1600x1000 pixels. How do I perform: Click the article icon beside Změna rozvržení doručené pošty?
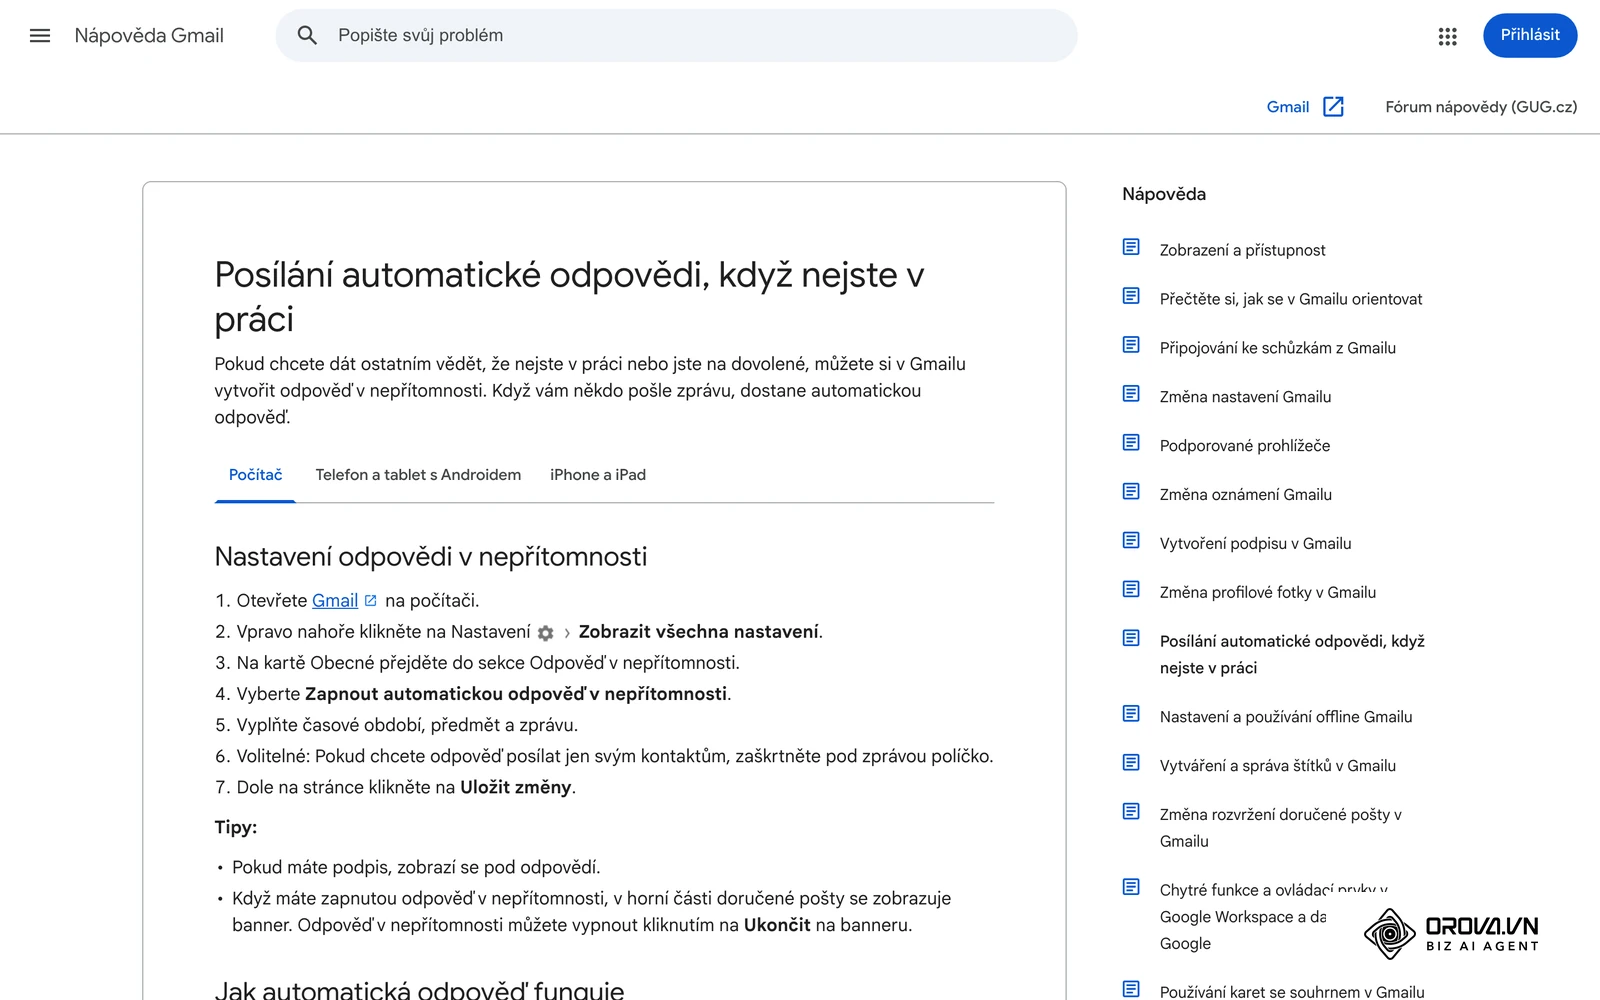[1131, 812]
